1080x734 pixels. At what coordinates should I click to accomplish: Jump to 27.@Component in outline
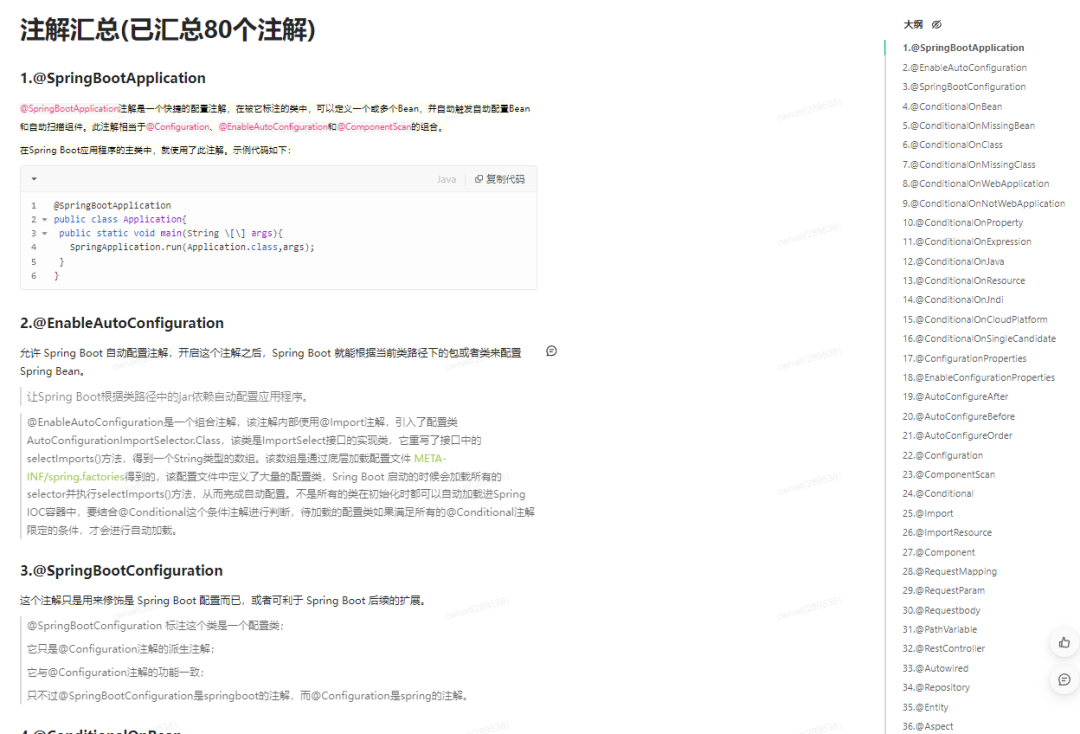tap(939, 552)
